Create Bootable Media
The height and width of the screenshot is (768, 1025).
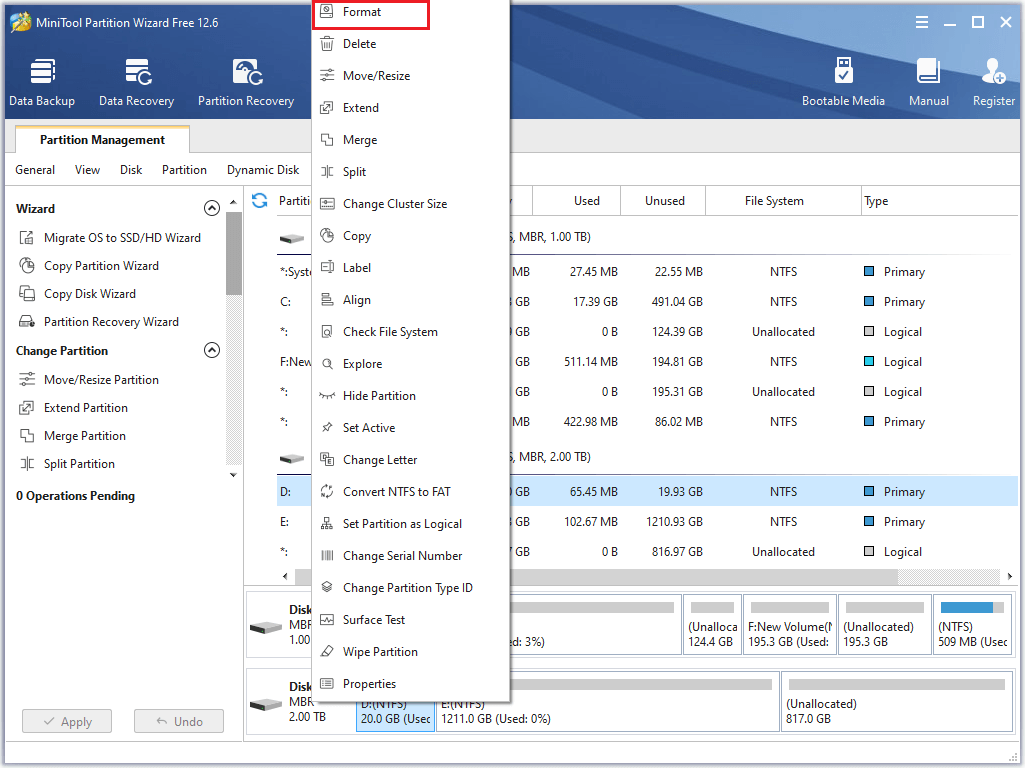point(844,80)
